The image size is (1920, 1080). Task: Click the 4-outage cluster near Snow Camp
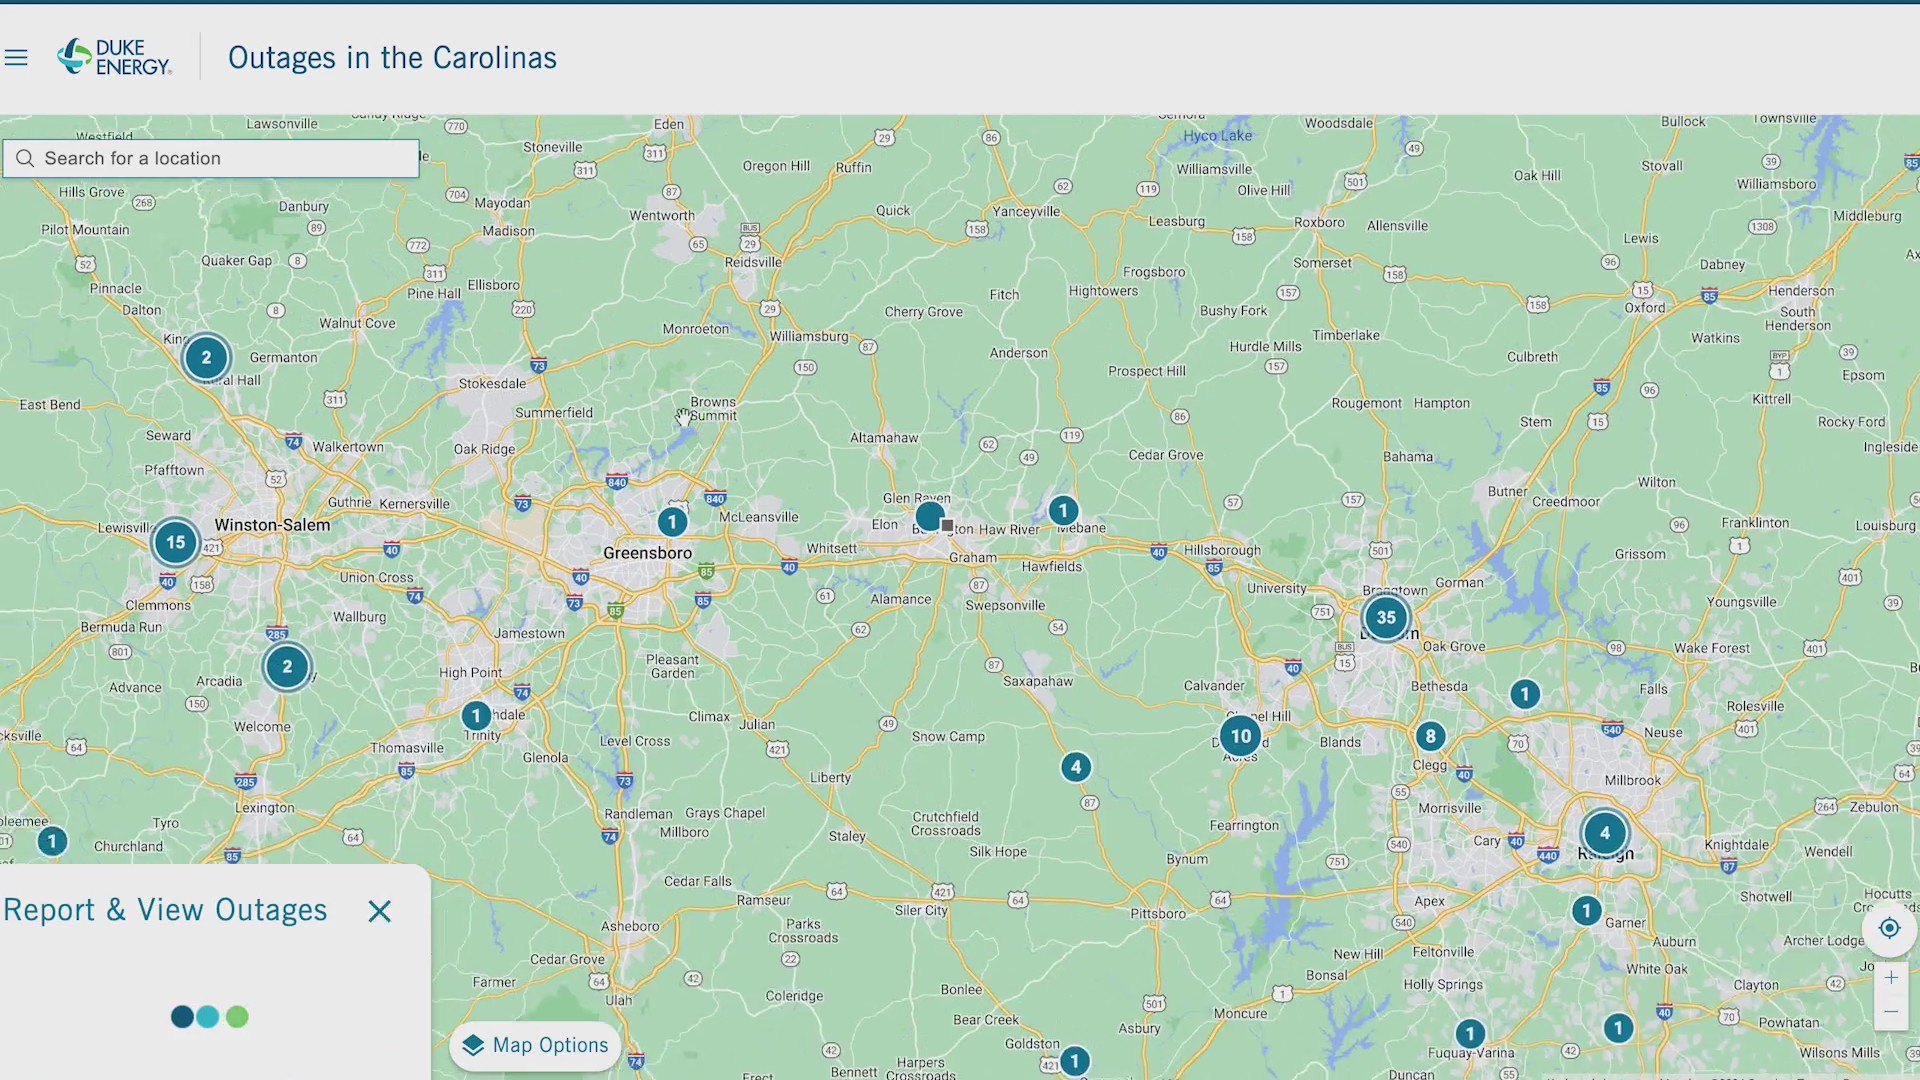point(1076,767)
